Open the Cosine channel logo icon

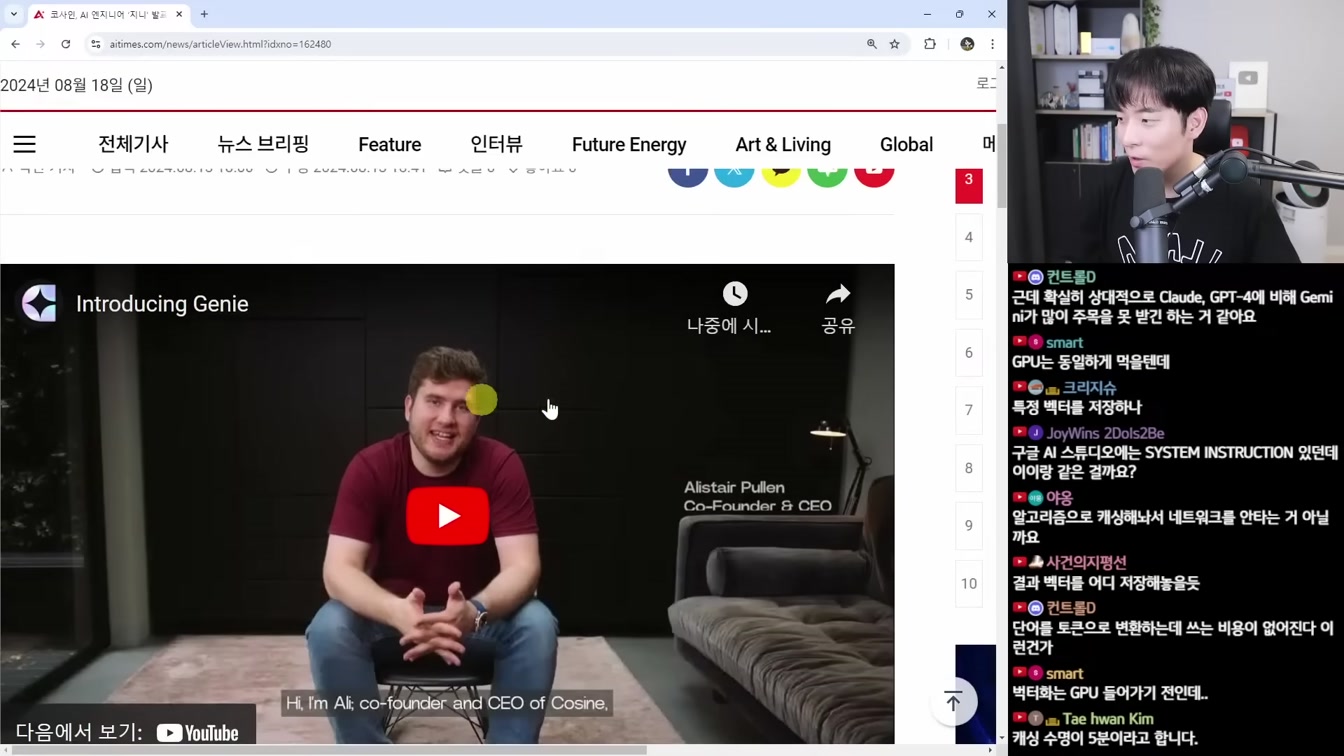(39, 303)
